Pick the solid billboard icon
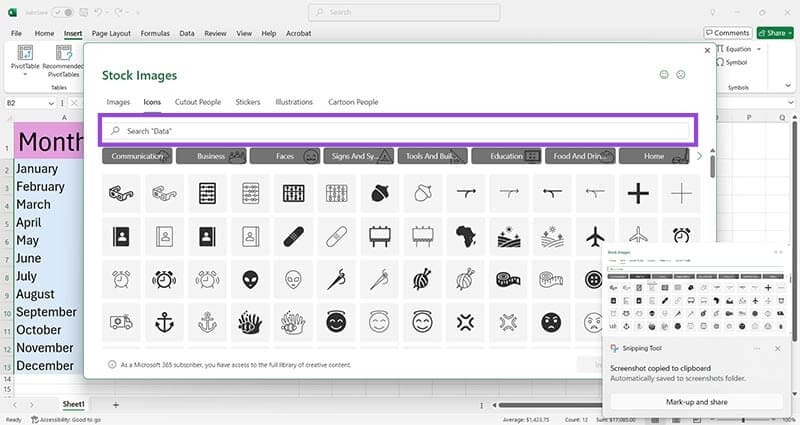 click(x=380, y=237)
